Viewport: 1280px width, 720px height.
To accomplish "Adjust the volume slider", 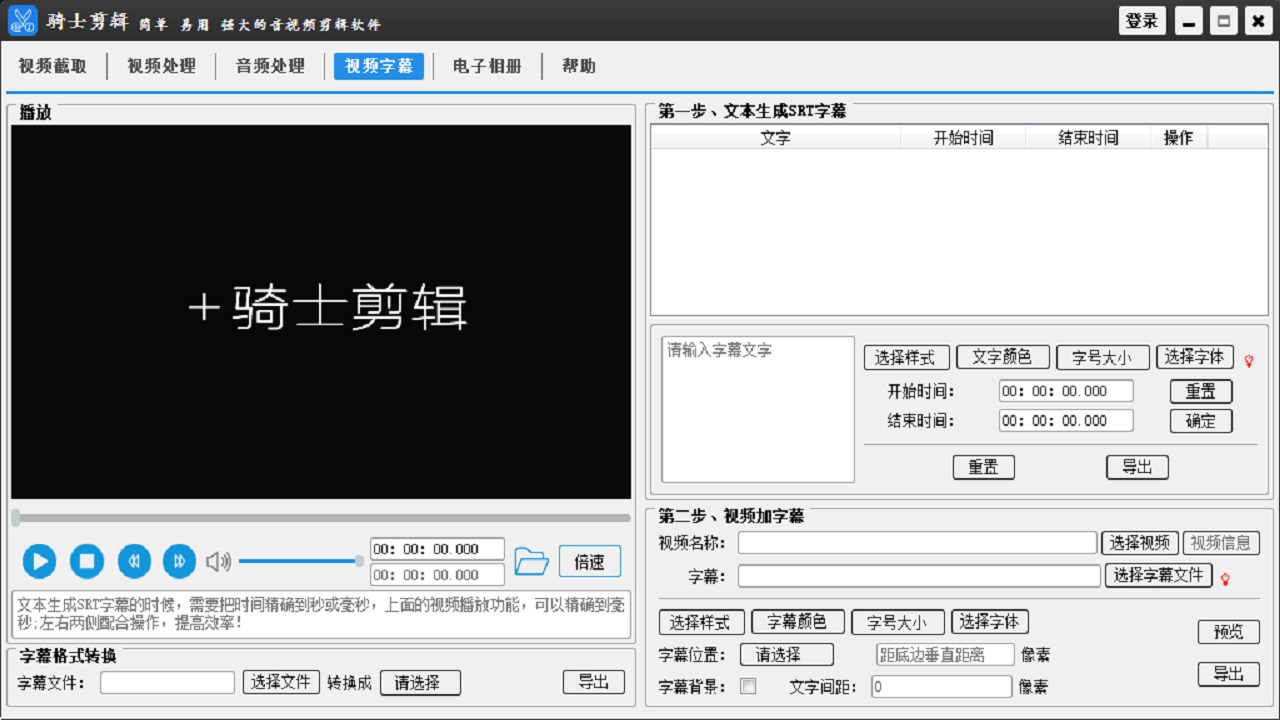I will pos(300,560).
